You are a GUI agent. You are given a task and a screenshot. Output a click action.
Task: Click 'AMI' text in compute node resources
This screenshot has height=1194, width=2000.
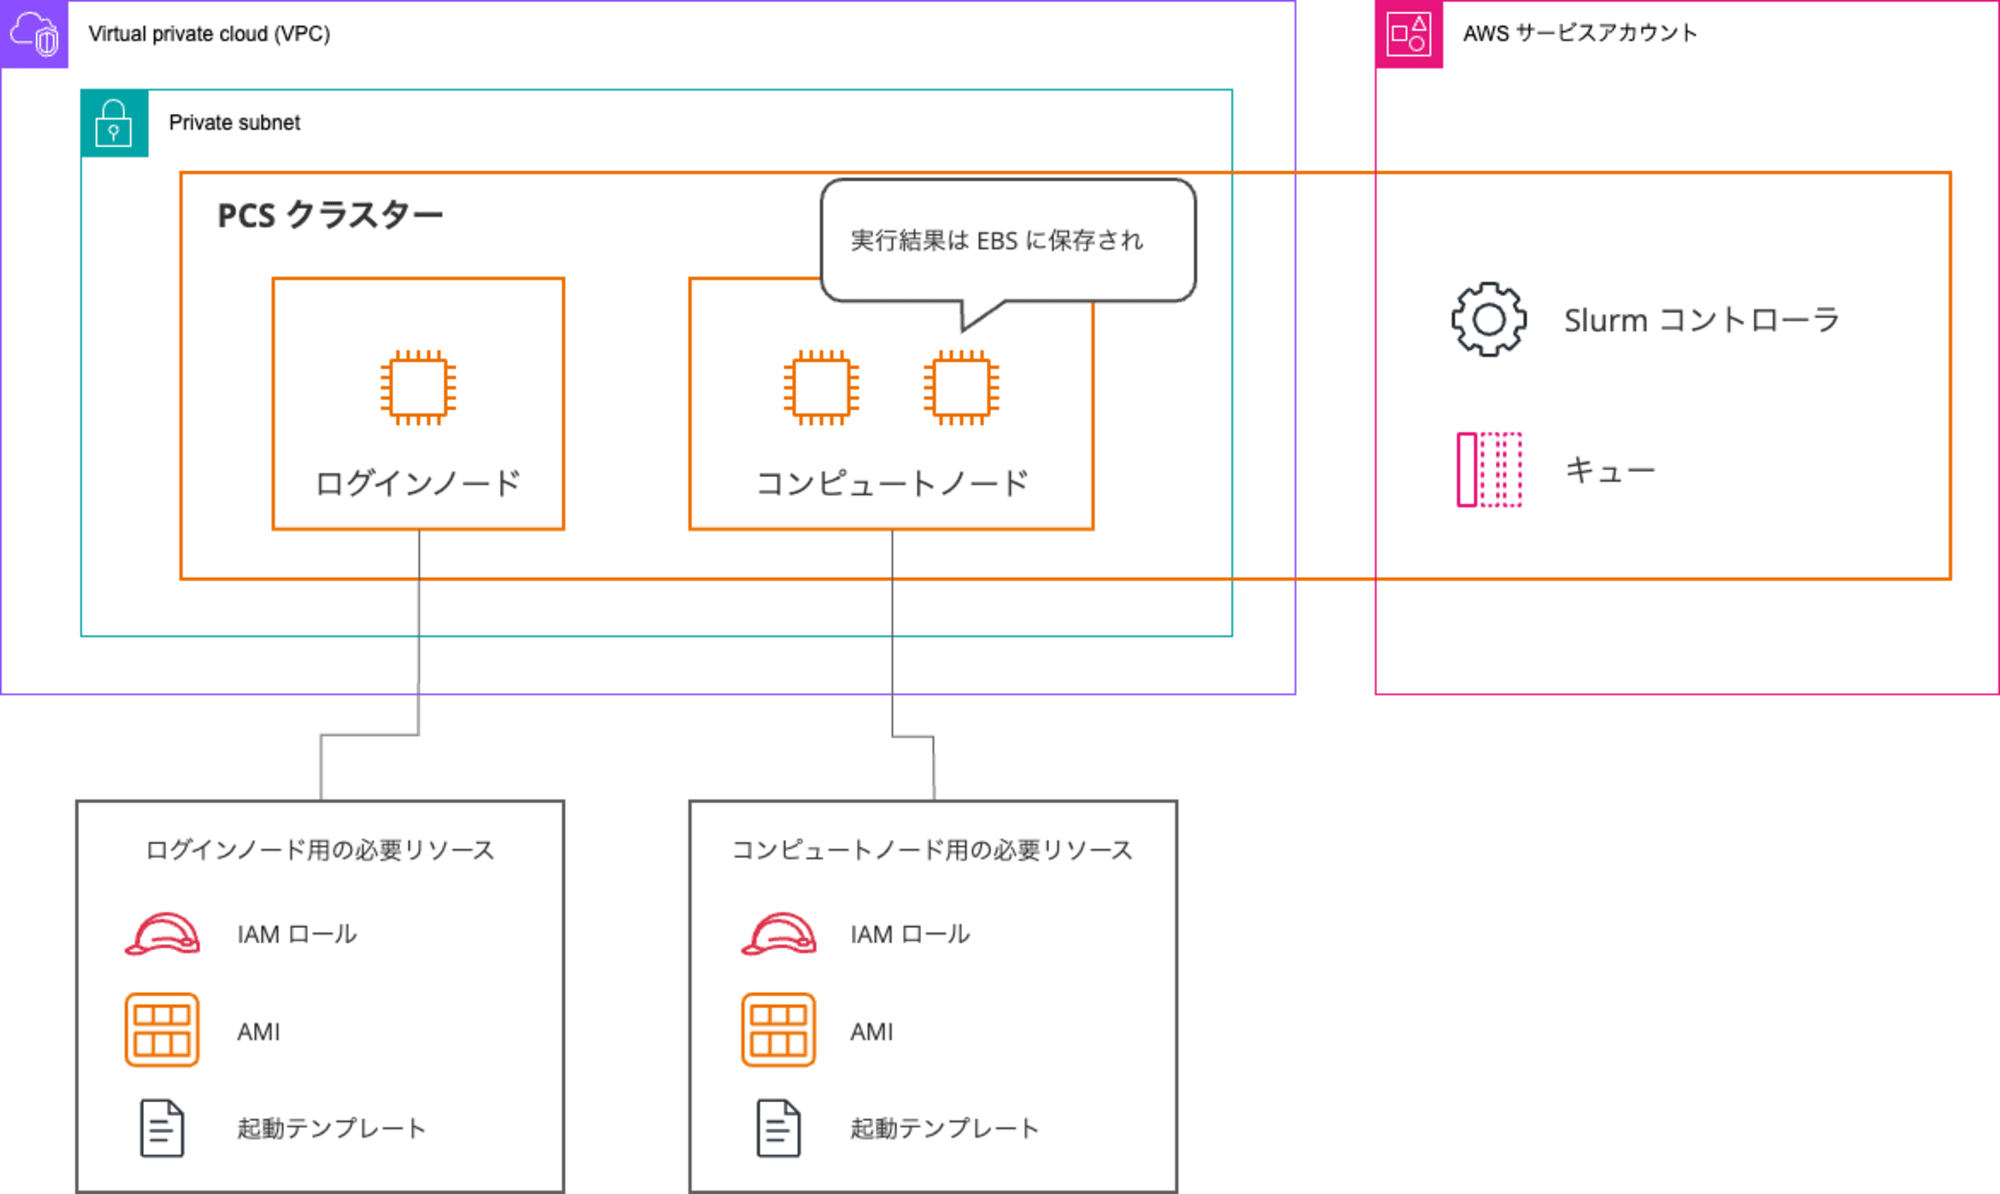[x=872, y=1031]
